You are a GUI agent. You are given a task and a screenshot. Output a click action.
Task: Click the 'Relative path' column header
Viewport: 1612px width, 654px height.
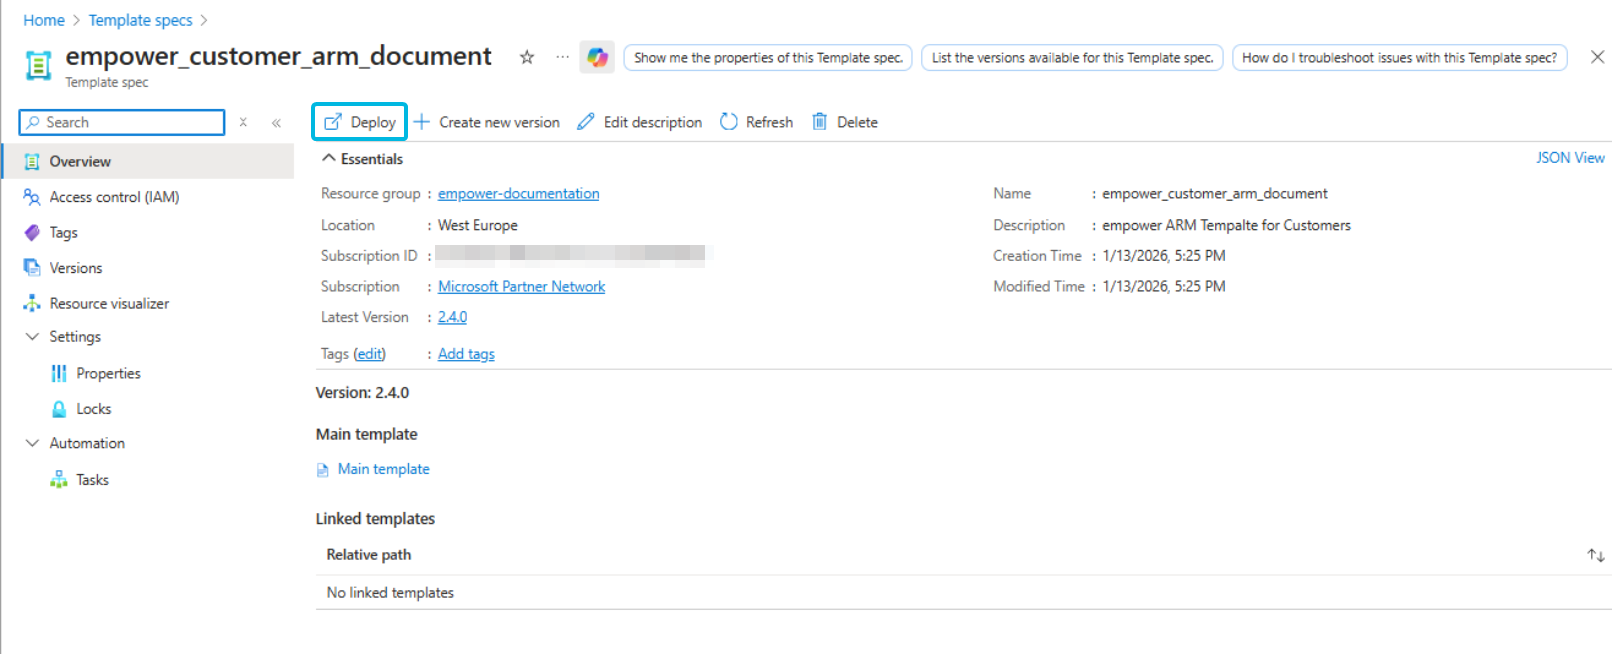tap(368, 555)
